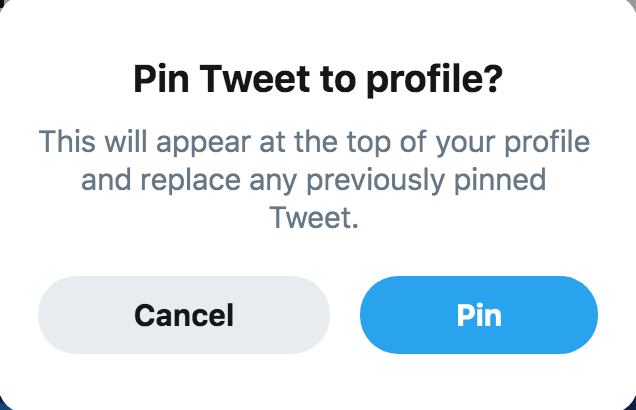
Task: Abort pinning by choosing Cancel
Action: [184, 316]
